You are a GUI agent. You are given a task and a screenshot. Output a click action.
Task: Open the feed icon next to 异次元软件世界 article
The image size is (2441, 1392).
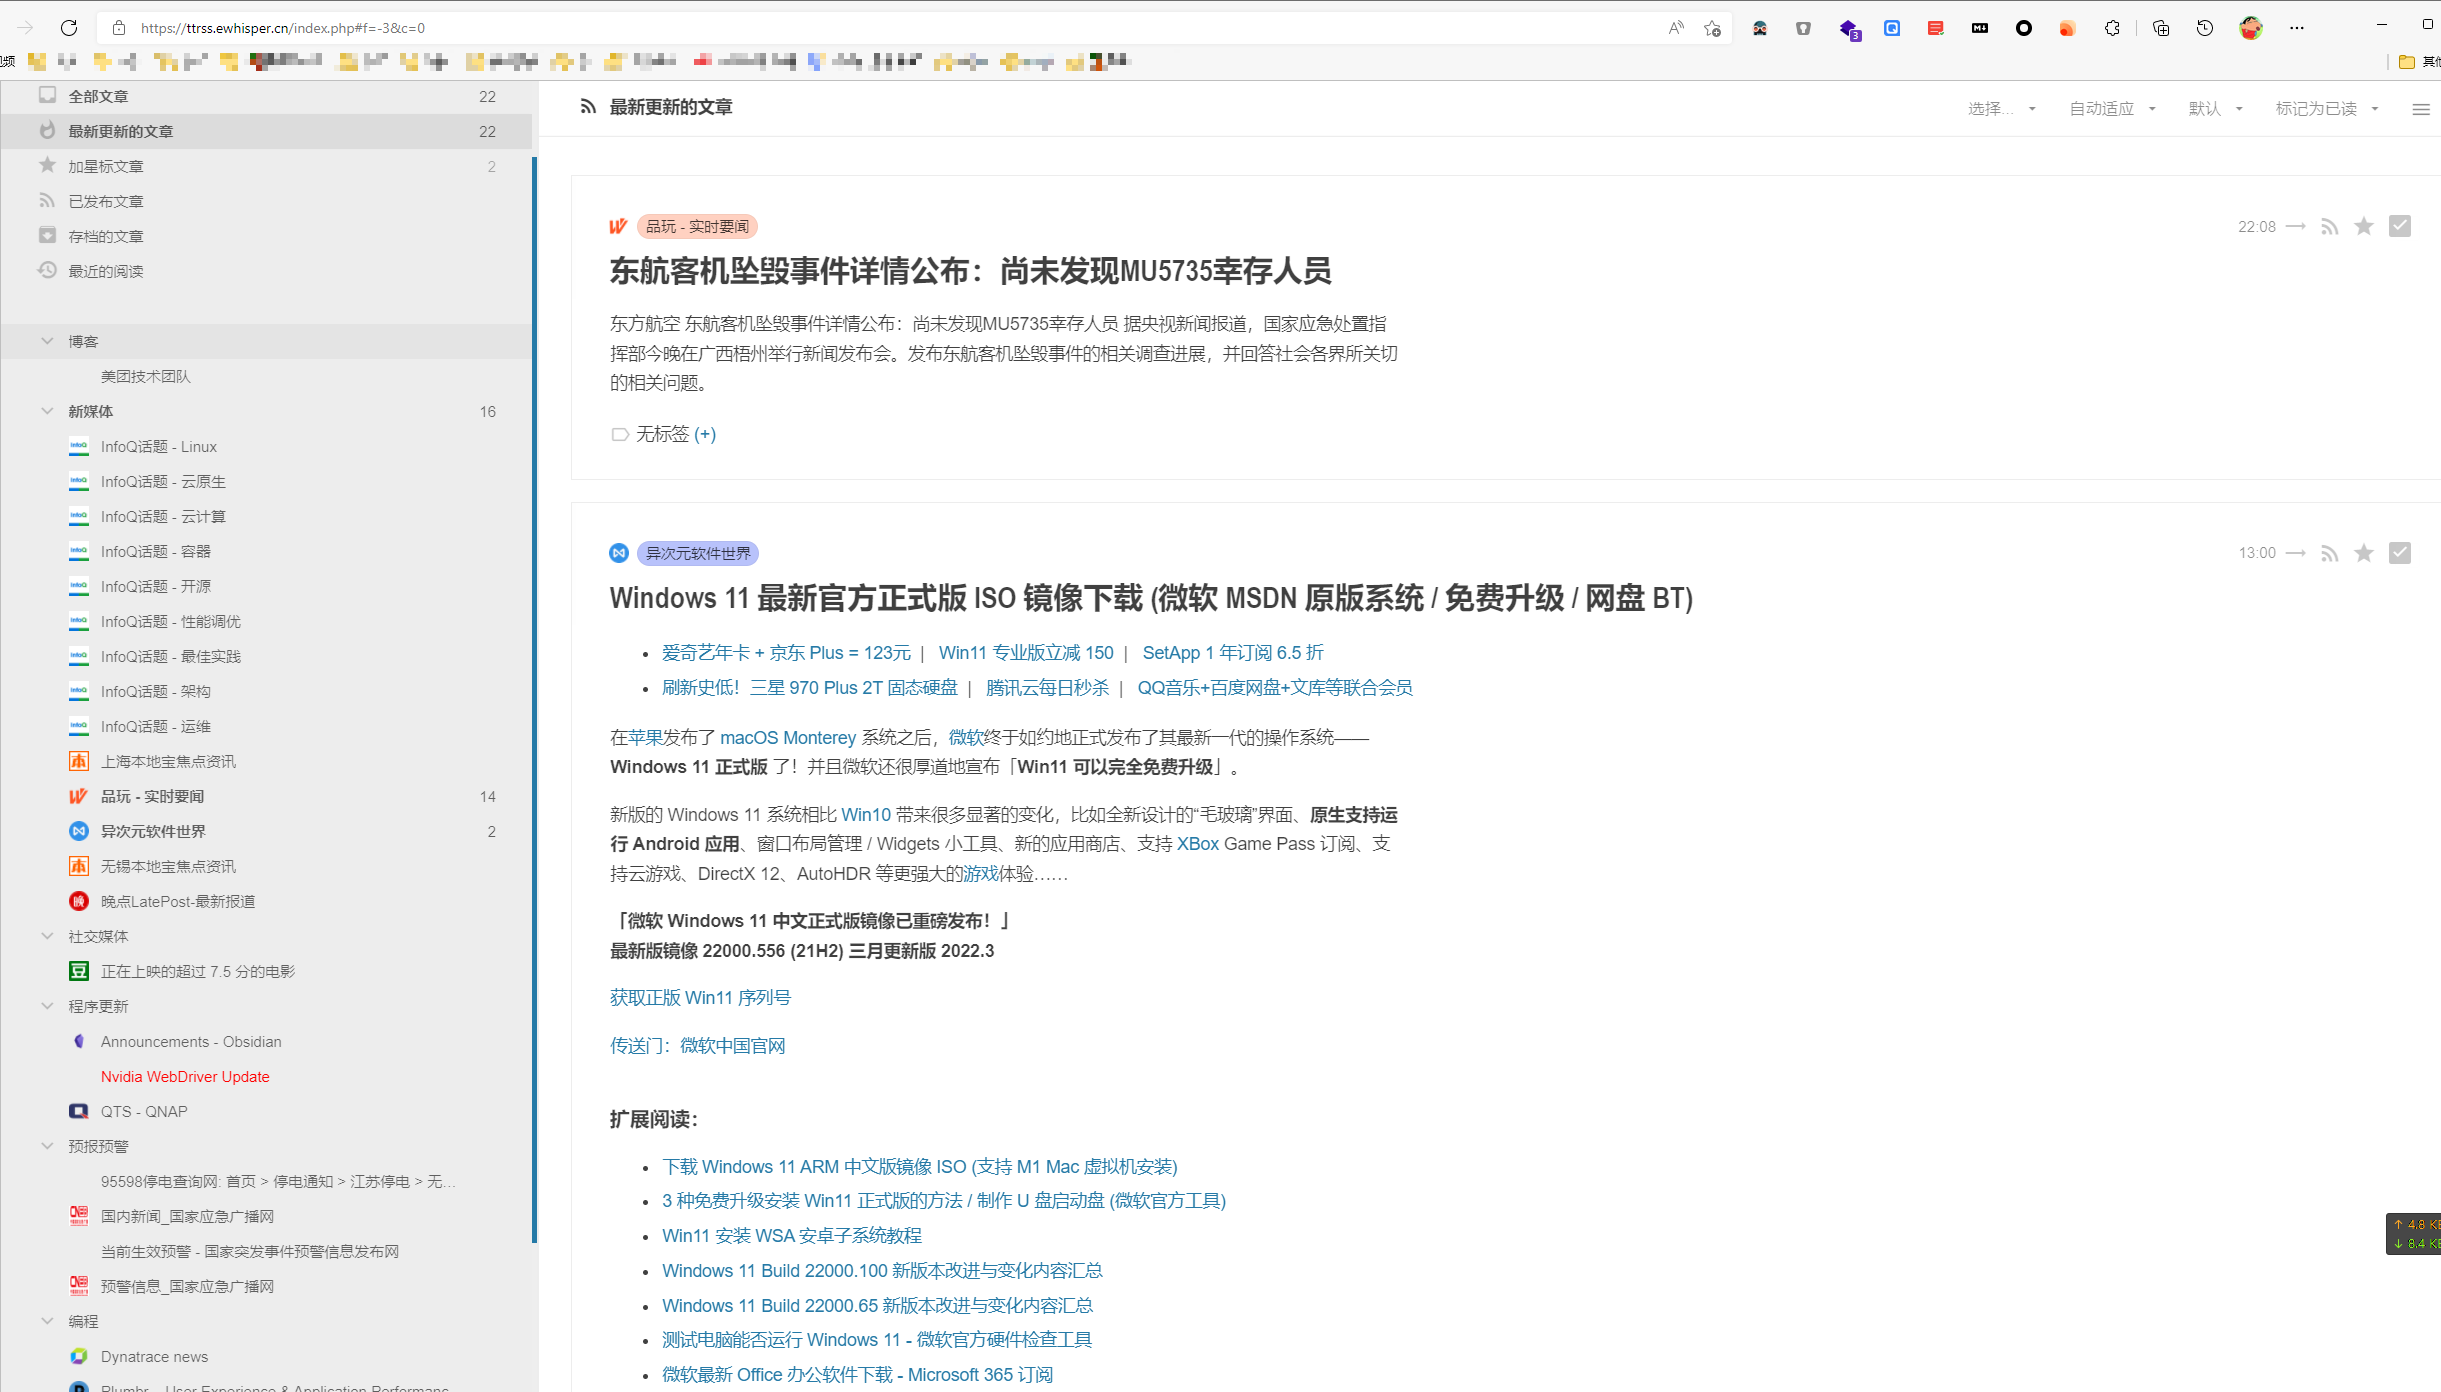(x=618, y=552)
